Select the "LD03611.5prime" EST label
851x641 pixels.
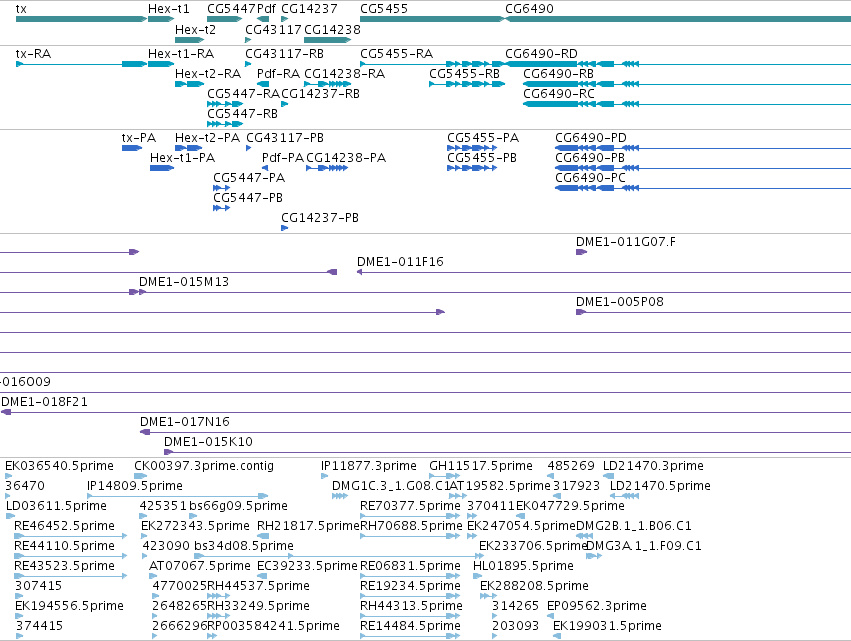coord(56,506)
